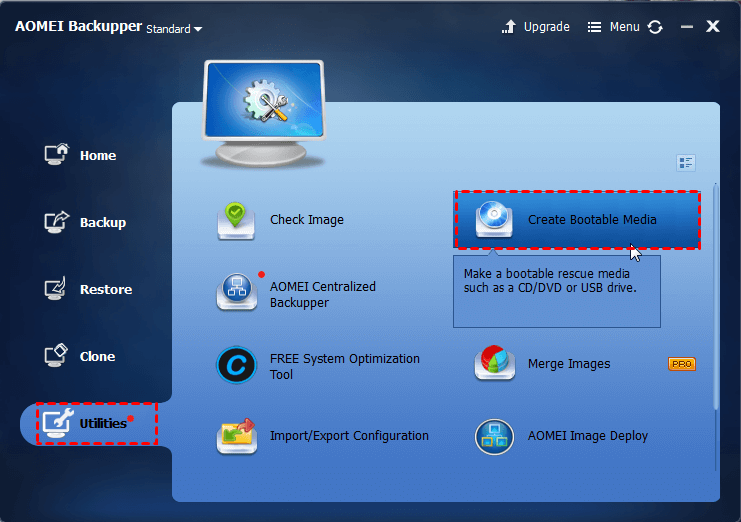Viewport: 741px width, 522px height.
Task: Click the Restore monitor icon
Action: (55, 288)
